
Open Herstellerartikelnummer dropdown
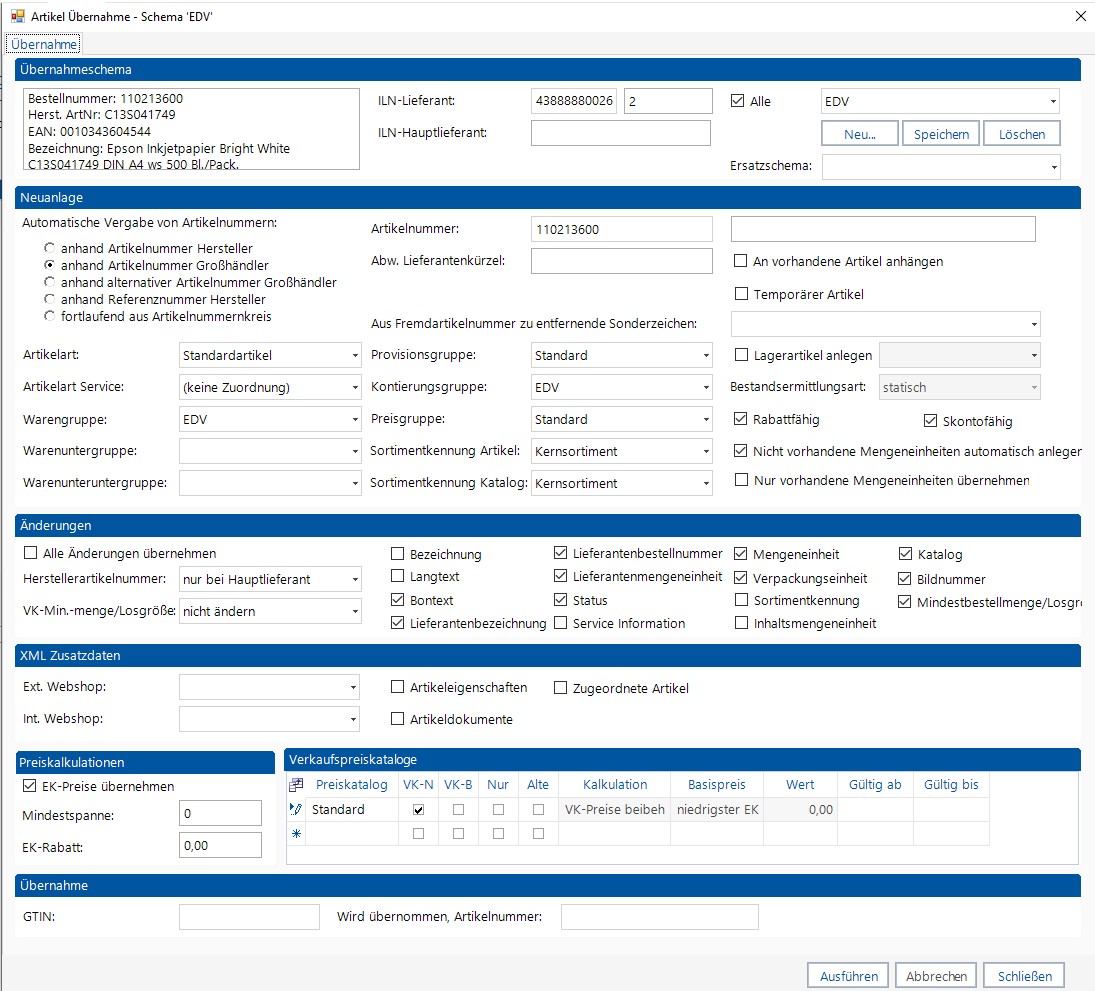click(x=355, y=579)
